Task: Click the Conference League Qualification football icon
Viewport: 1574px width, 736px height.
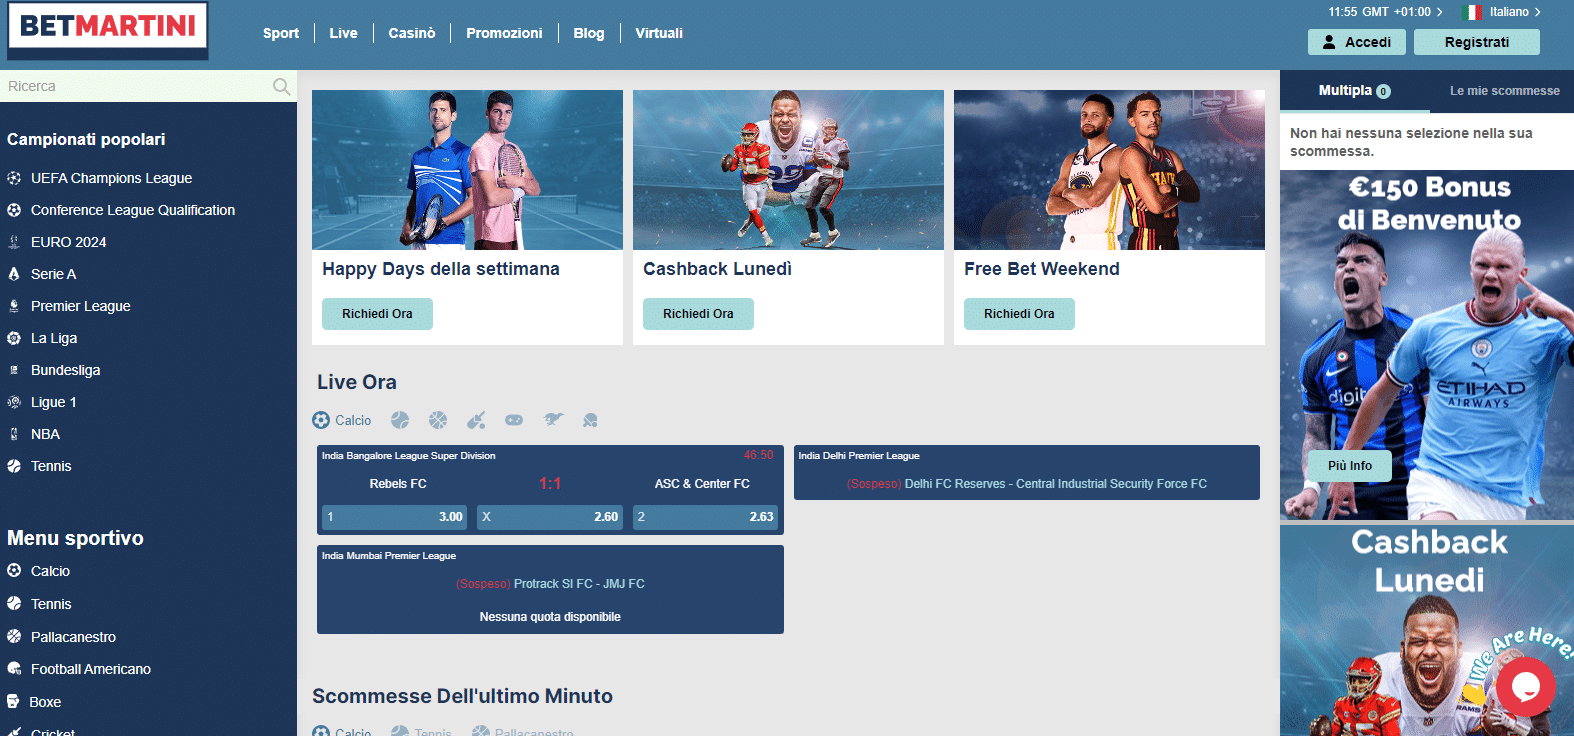Action: (x=14, y=210)
